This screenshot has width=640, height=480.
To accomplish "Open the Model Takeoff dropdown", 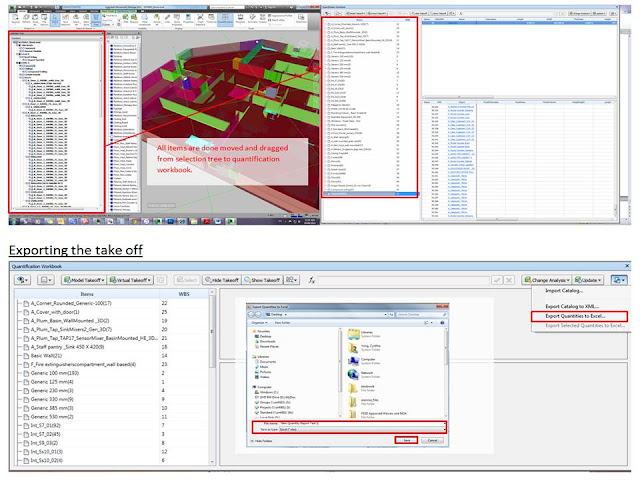I will tap(84, 280).
